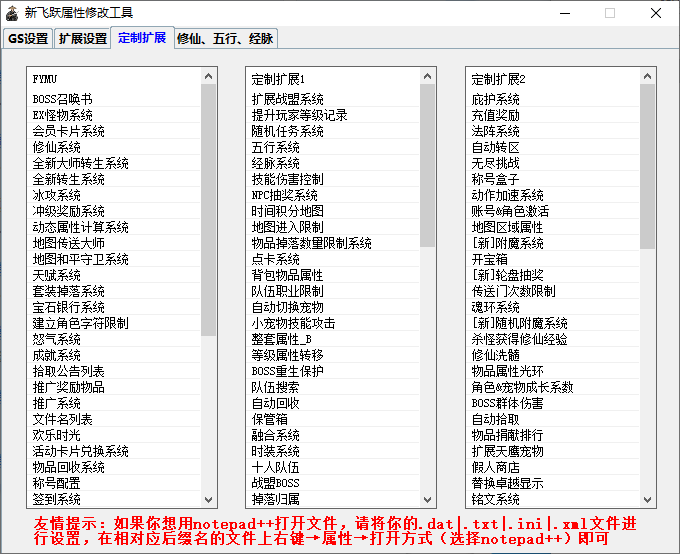Viewport: 680px width, 554px height.
Task: Select 宝石银行系统 in the first list
Action: (x=68, y=307)
